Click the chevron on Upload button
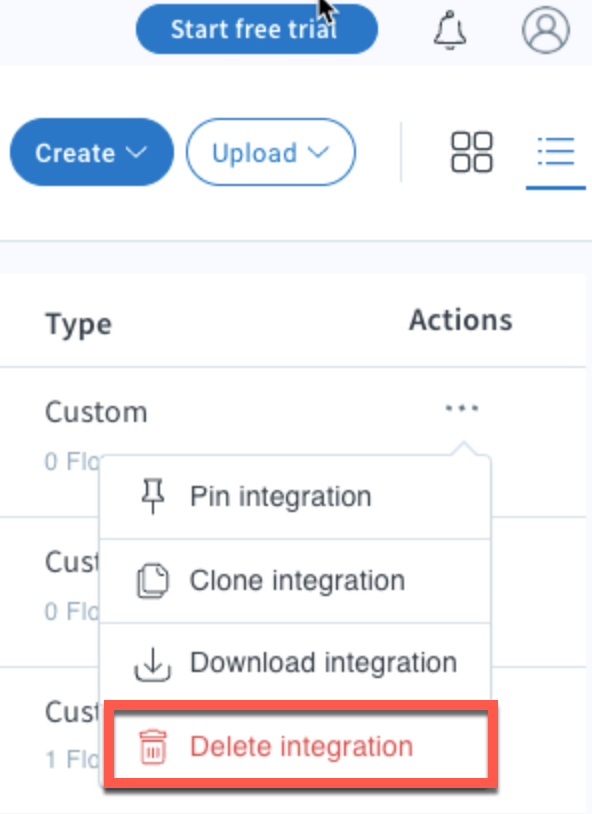The height and width of the screenshot is (814, 592). click(x=318, y=152)
